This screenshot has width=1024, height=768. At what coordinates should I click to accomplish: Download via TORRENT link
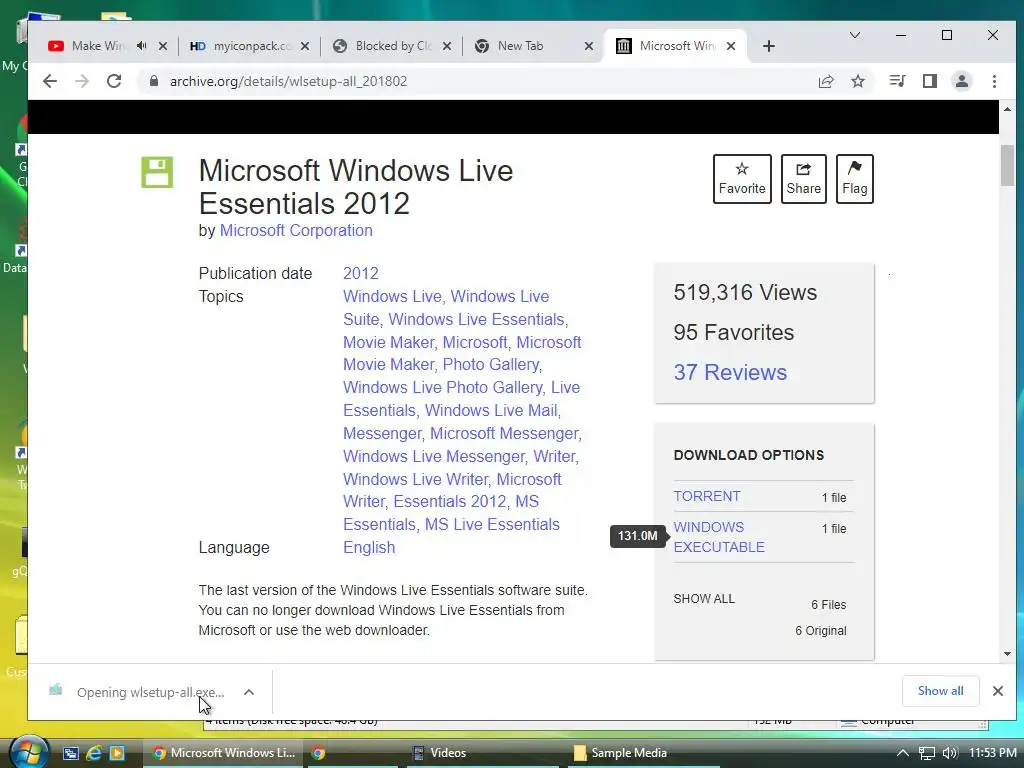(707, 496)
